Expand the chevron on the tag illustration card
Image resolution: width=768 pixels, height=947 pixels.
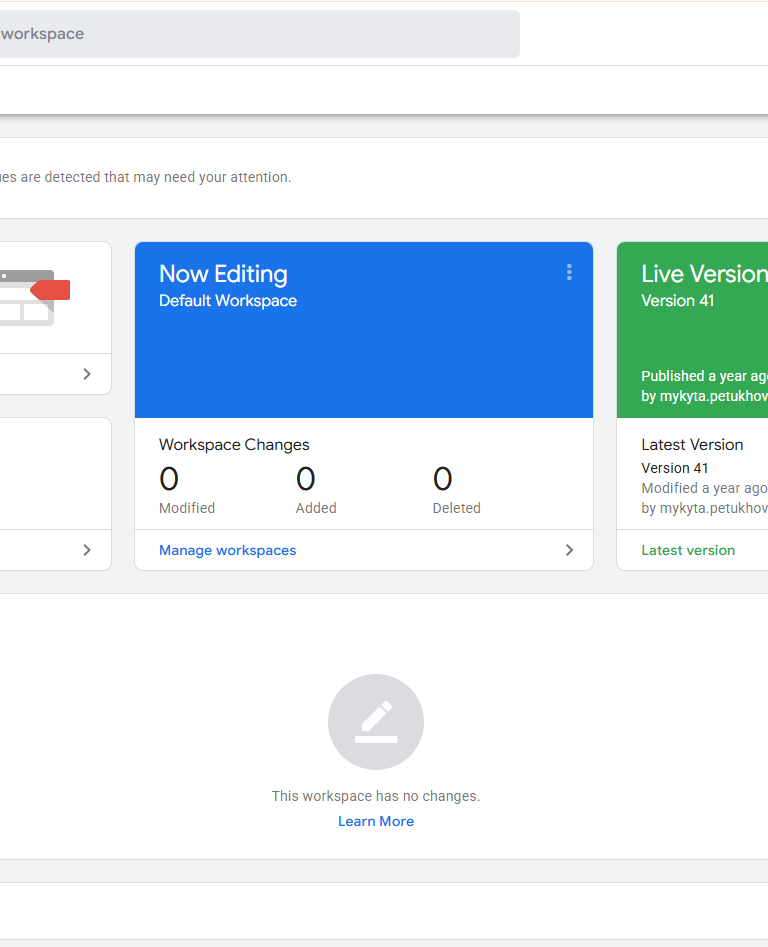point(87,374)
